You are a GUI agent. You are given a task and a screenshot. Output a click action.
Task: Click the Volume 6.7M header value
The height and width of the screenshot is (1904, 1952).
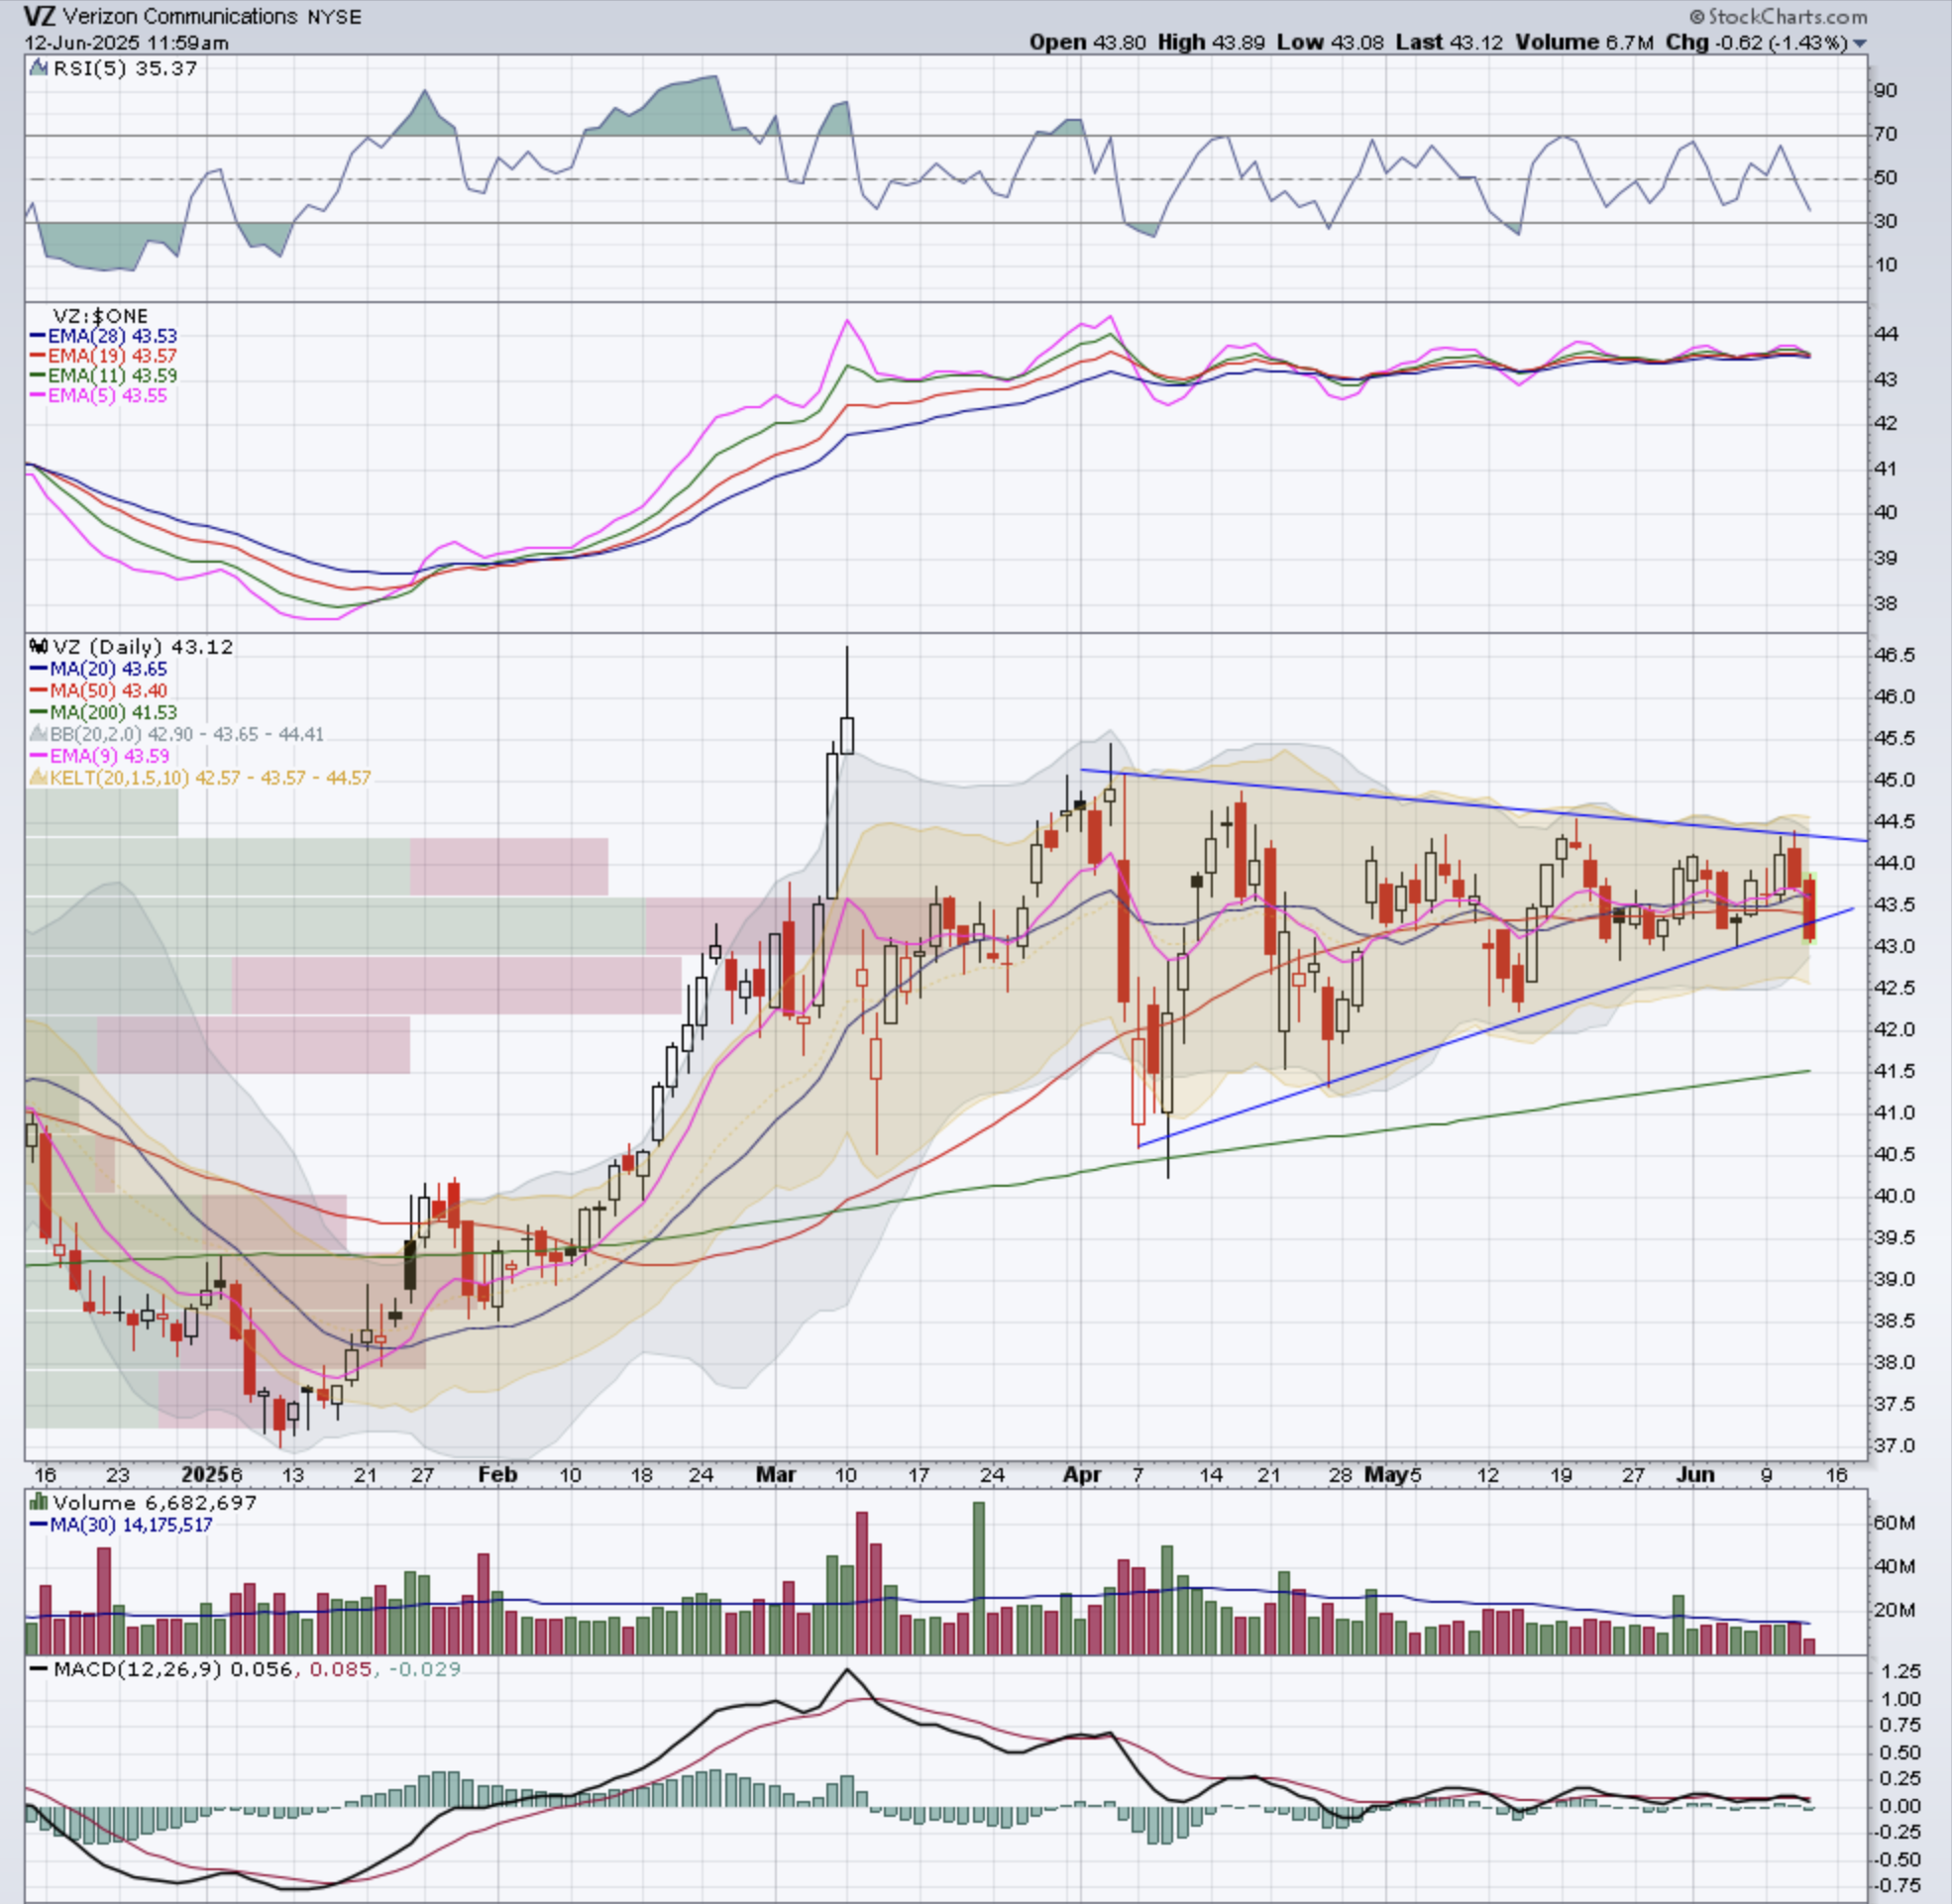point(1585,42)
